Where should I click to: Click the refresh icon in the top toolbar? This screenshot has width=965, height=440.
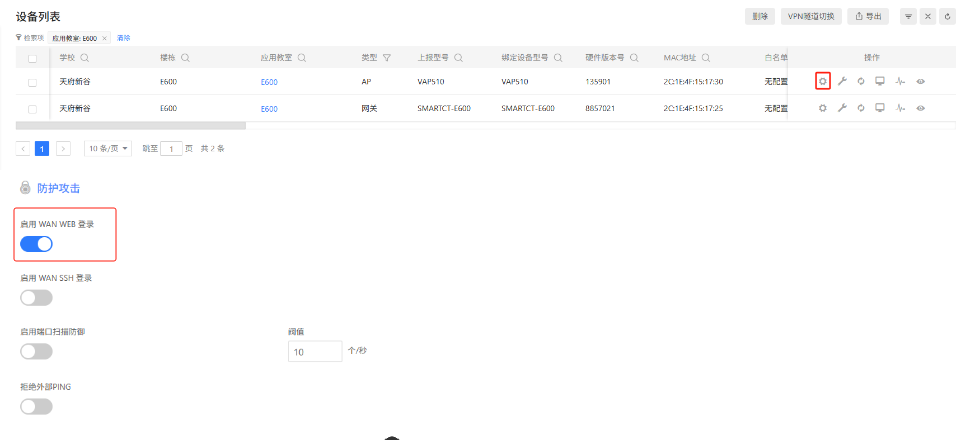(947, 16)
